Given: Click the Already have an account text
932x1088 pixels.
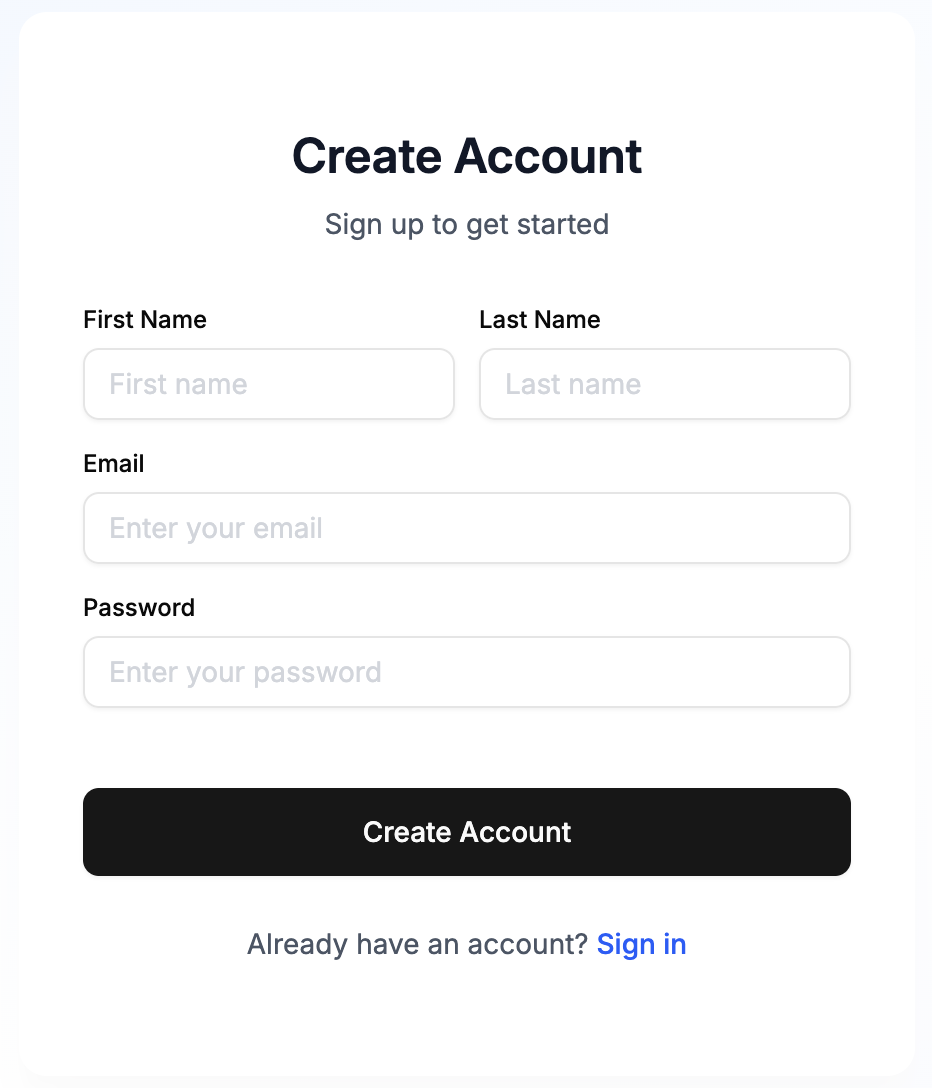Looking at the screenshot, I should point(415,944).
